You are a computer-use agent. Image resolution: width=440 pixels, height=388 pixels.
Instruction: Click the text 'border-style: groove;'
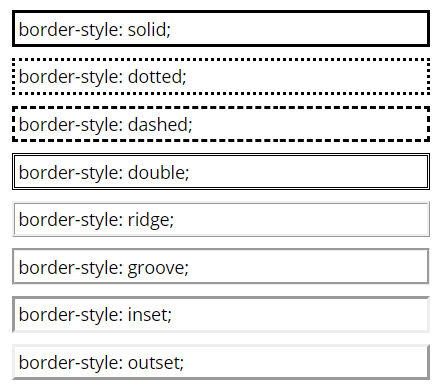104,268
